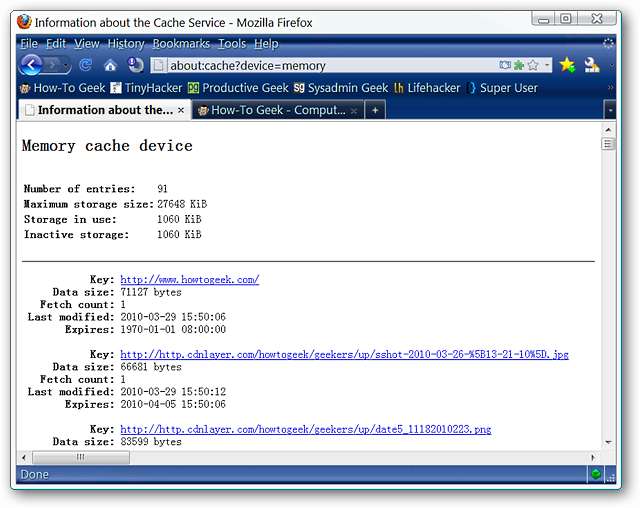Reload the current page
This screenshot has height=508, width=640.
pyautogui.click(x=86, y=65)
